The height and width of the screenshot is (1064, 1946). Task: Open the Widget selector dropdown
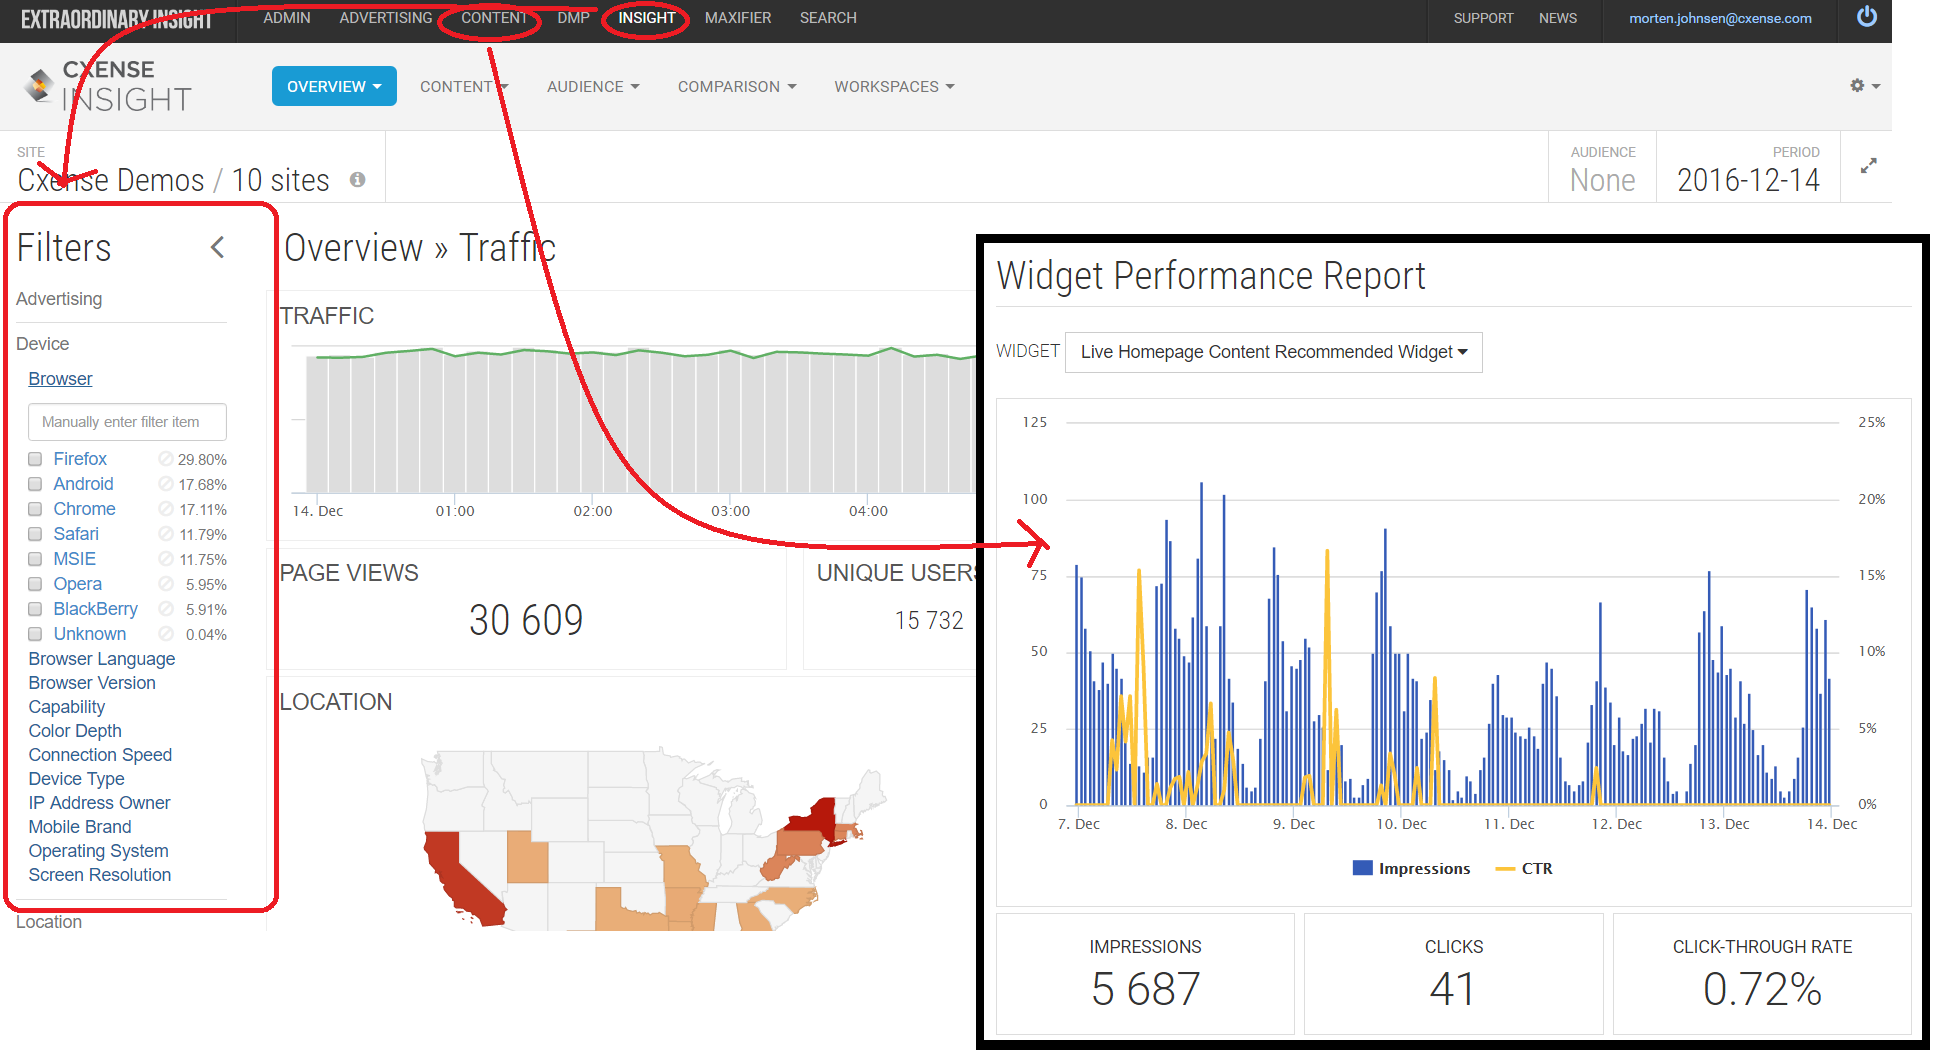(x=1273, y=352)
